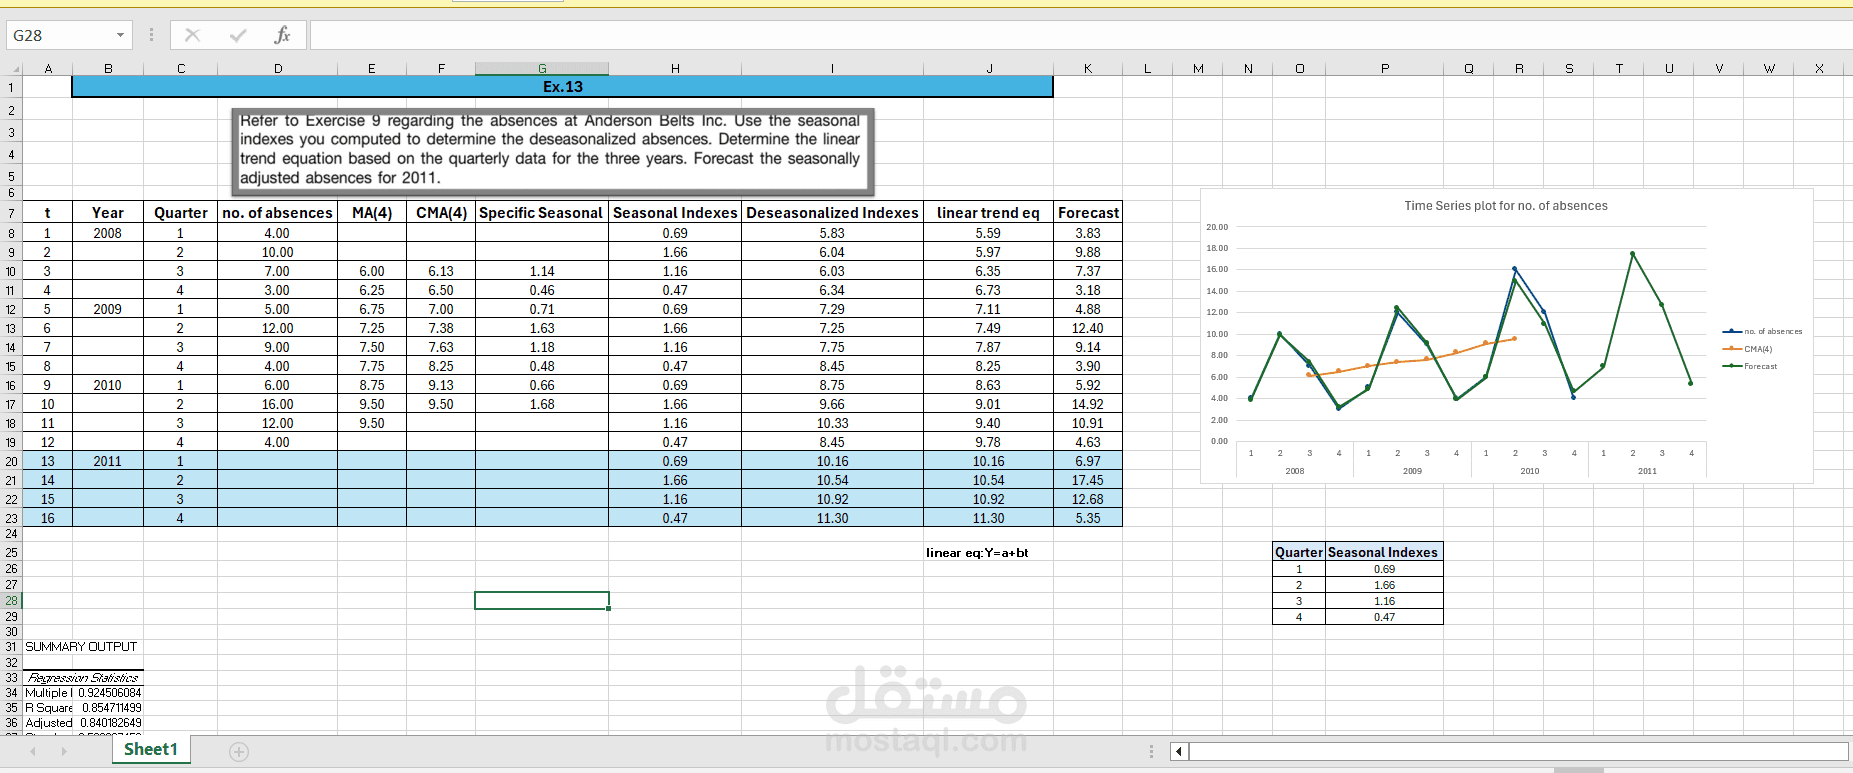The width and height of the screenshot is (1853, 773).
Task: Click year 2009 cell in column B
Action: [x=108, y=309]
